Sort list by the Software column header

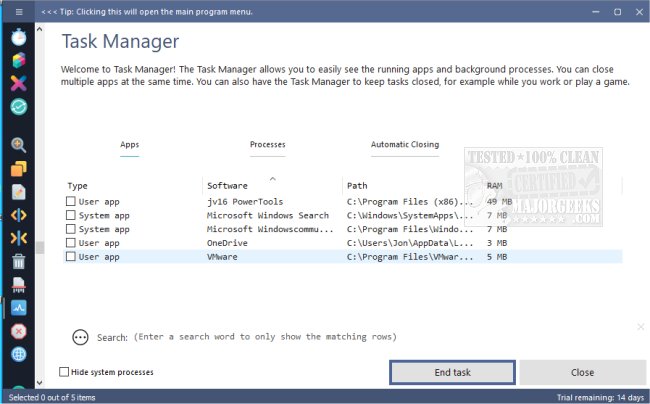pos(227,186)
